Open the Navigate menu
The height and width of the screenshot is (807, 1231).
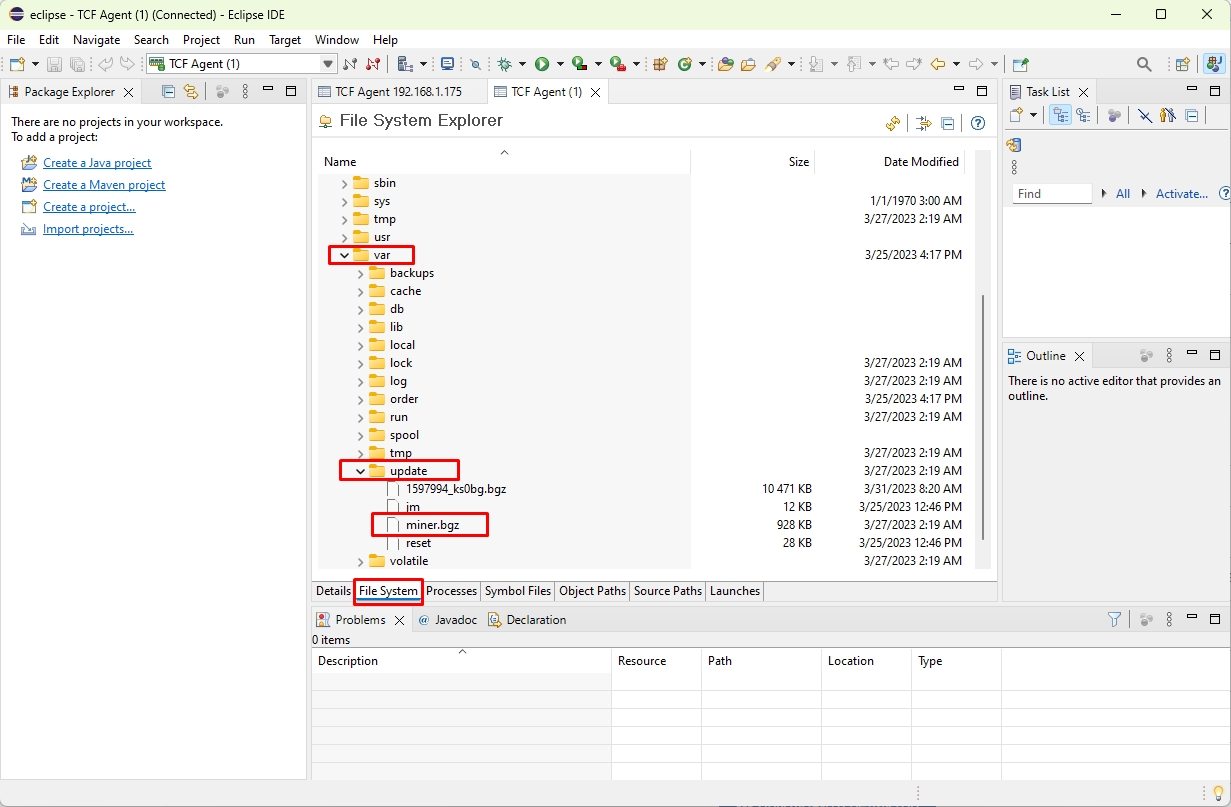click(96, 40)
